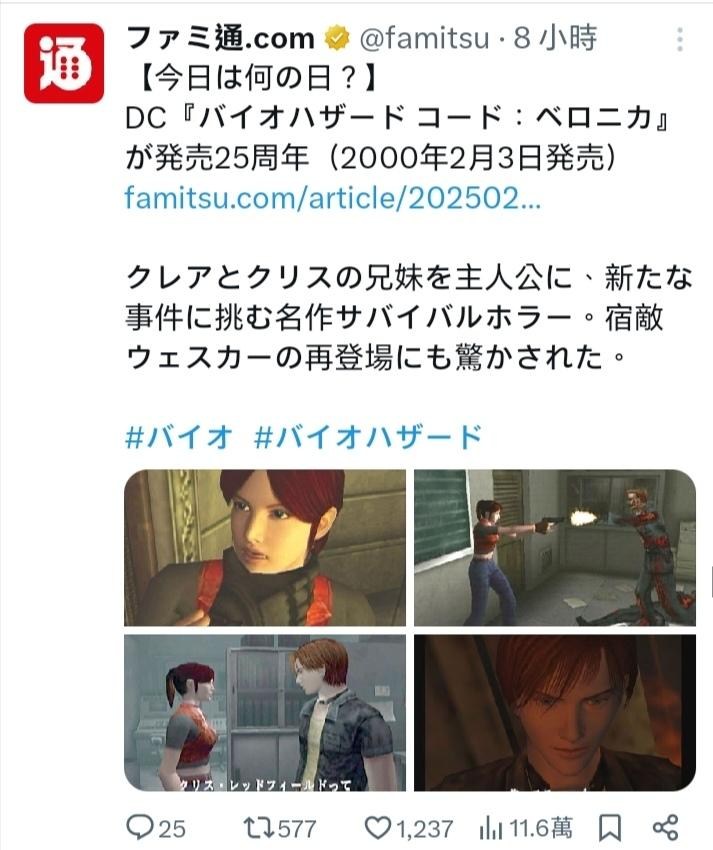The width and height of the screenshot is (713, 850).
Task: Open the ファミ通.com display name
Action: pos(220,38)
